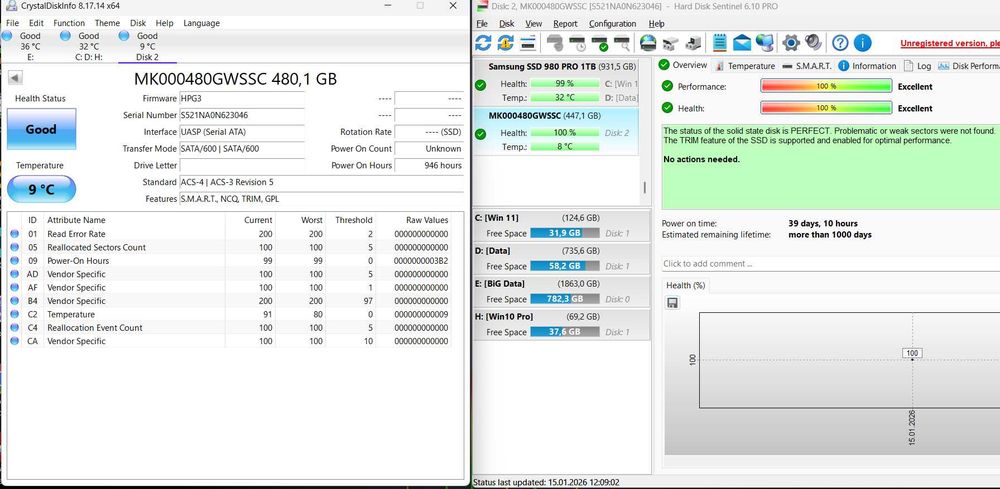Click the 'Power-On Hours' attribute row
Image resolution: width=1000 pixels, height=489 pixels.
pyautogui.click(x=230, y=261)
